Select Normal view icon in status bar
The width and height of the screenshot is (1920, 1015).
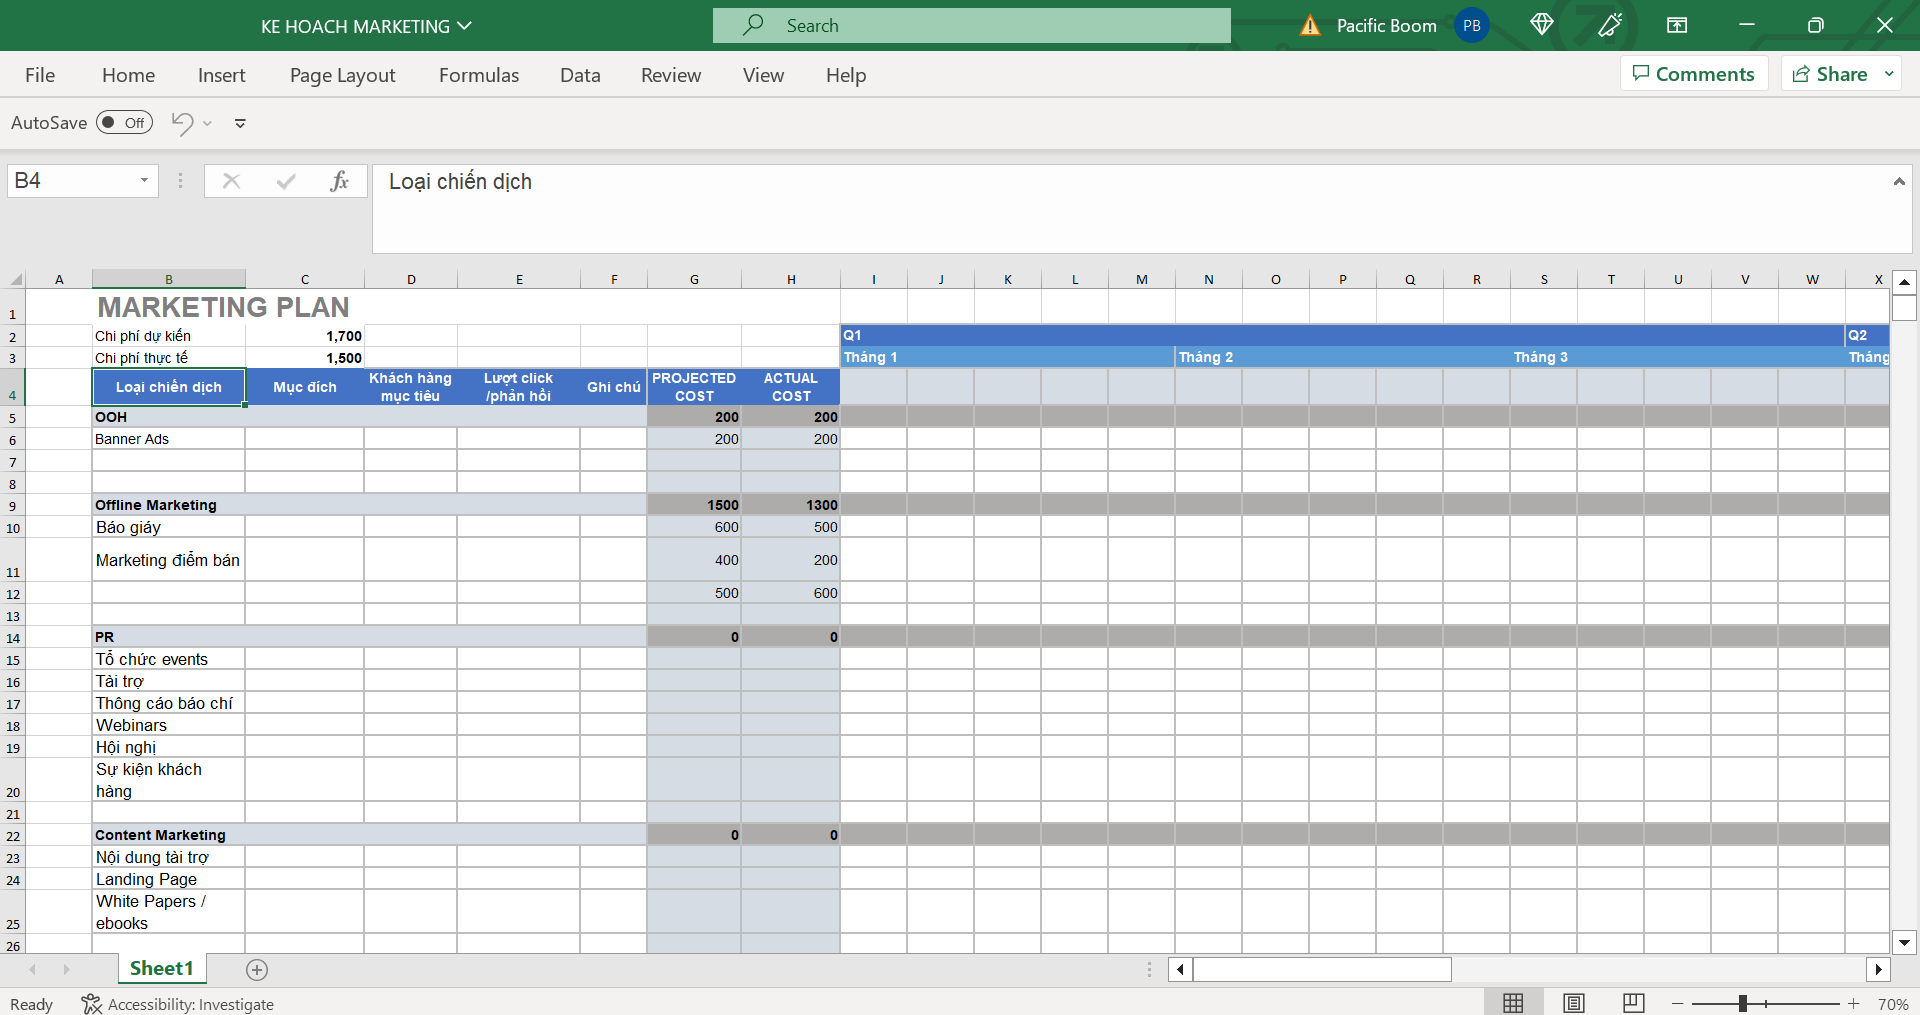click(x=1513, y=1003)
